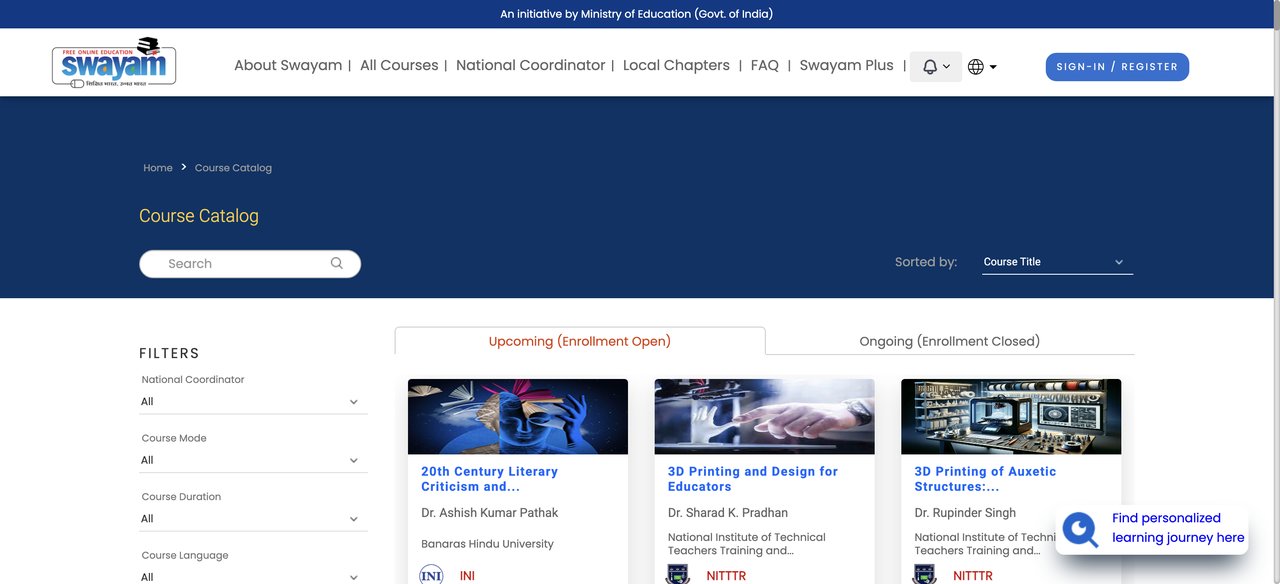Open the language globe icon
Image resolution: width=1280 pixels, height=584 pixels.
pyautogui.click(x=974, y=66)
